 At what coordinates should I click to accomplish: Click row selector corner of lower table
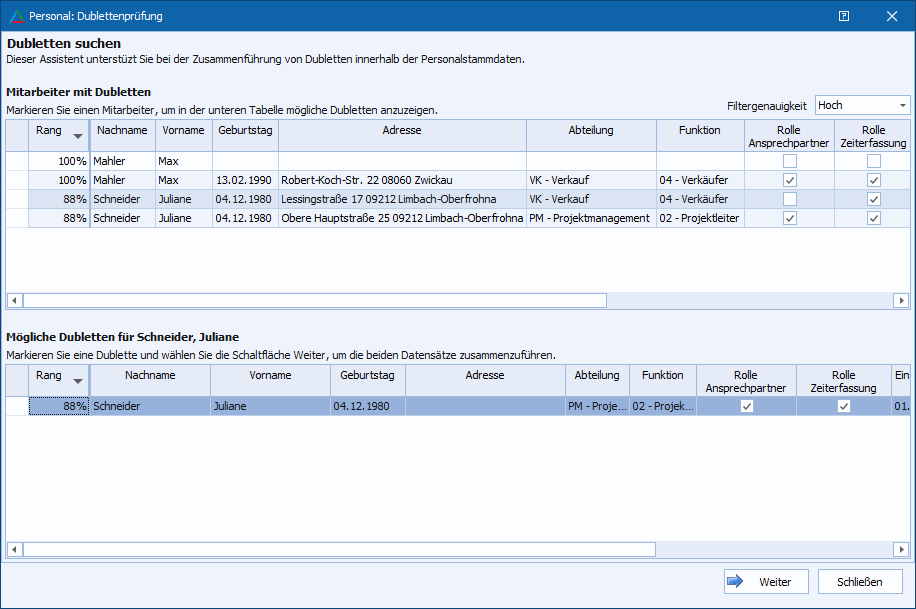tap(17, 380)
